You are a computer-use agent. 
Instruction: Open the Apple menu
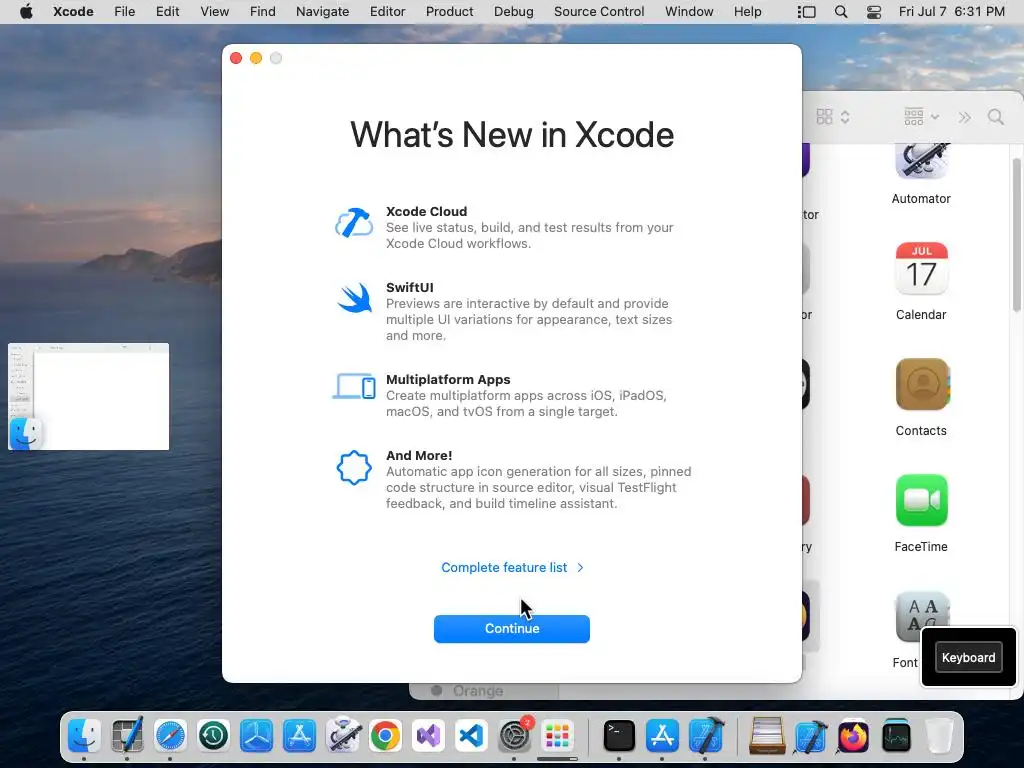pos(26,12)
